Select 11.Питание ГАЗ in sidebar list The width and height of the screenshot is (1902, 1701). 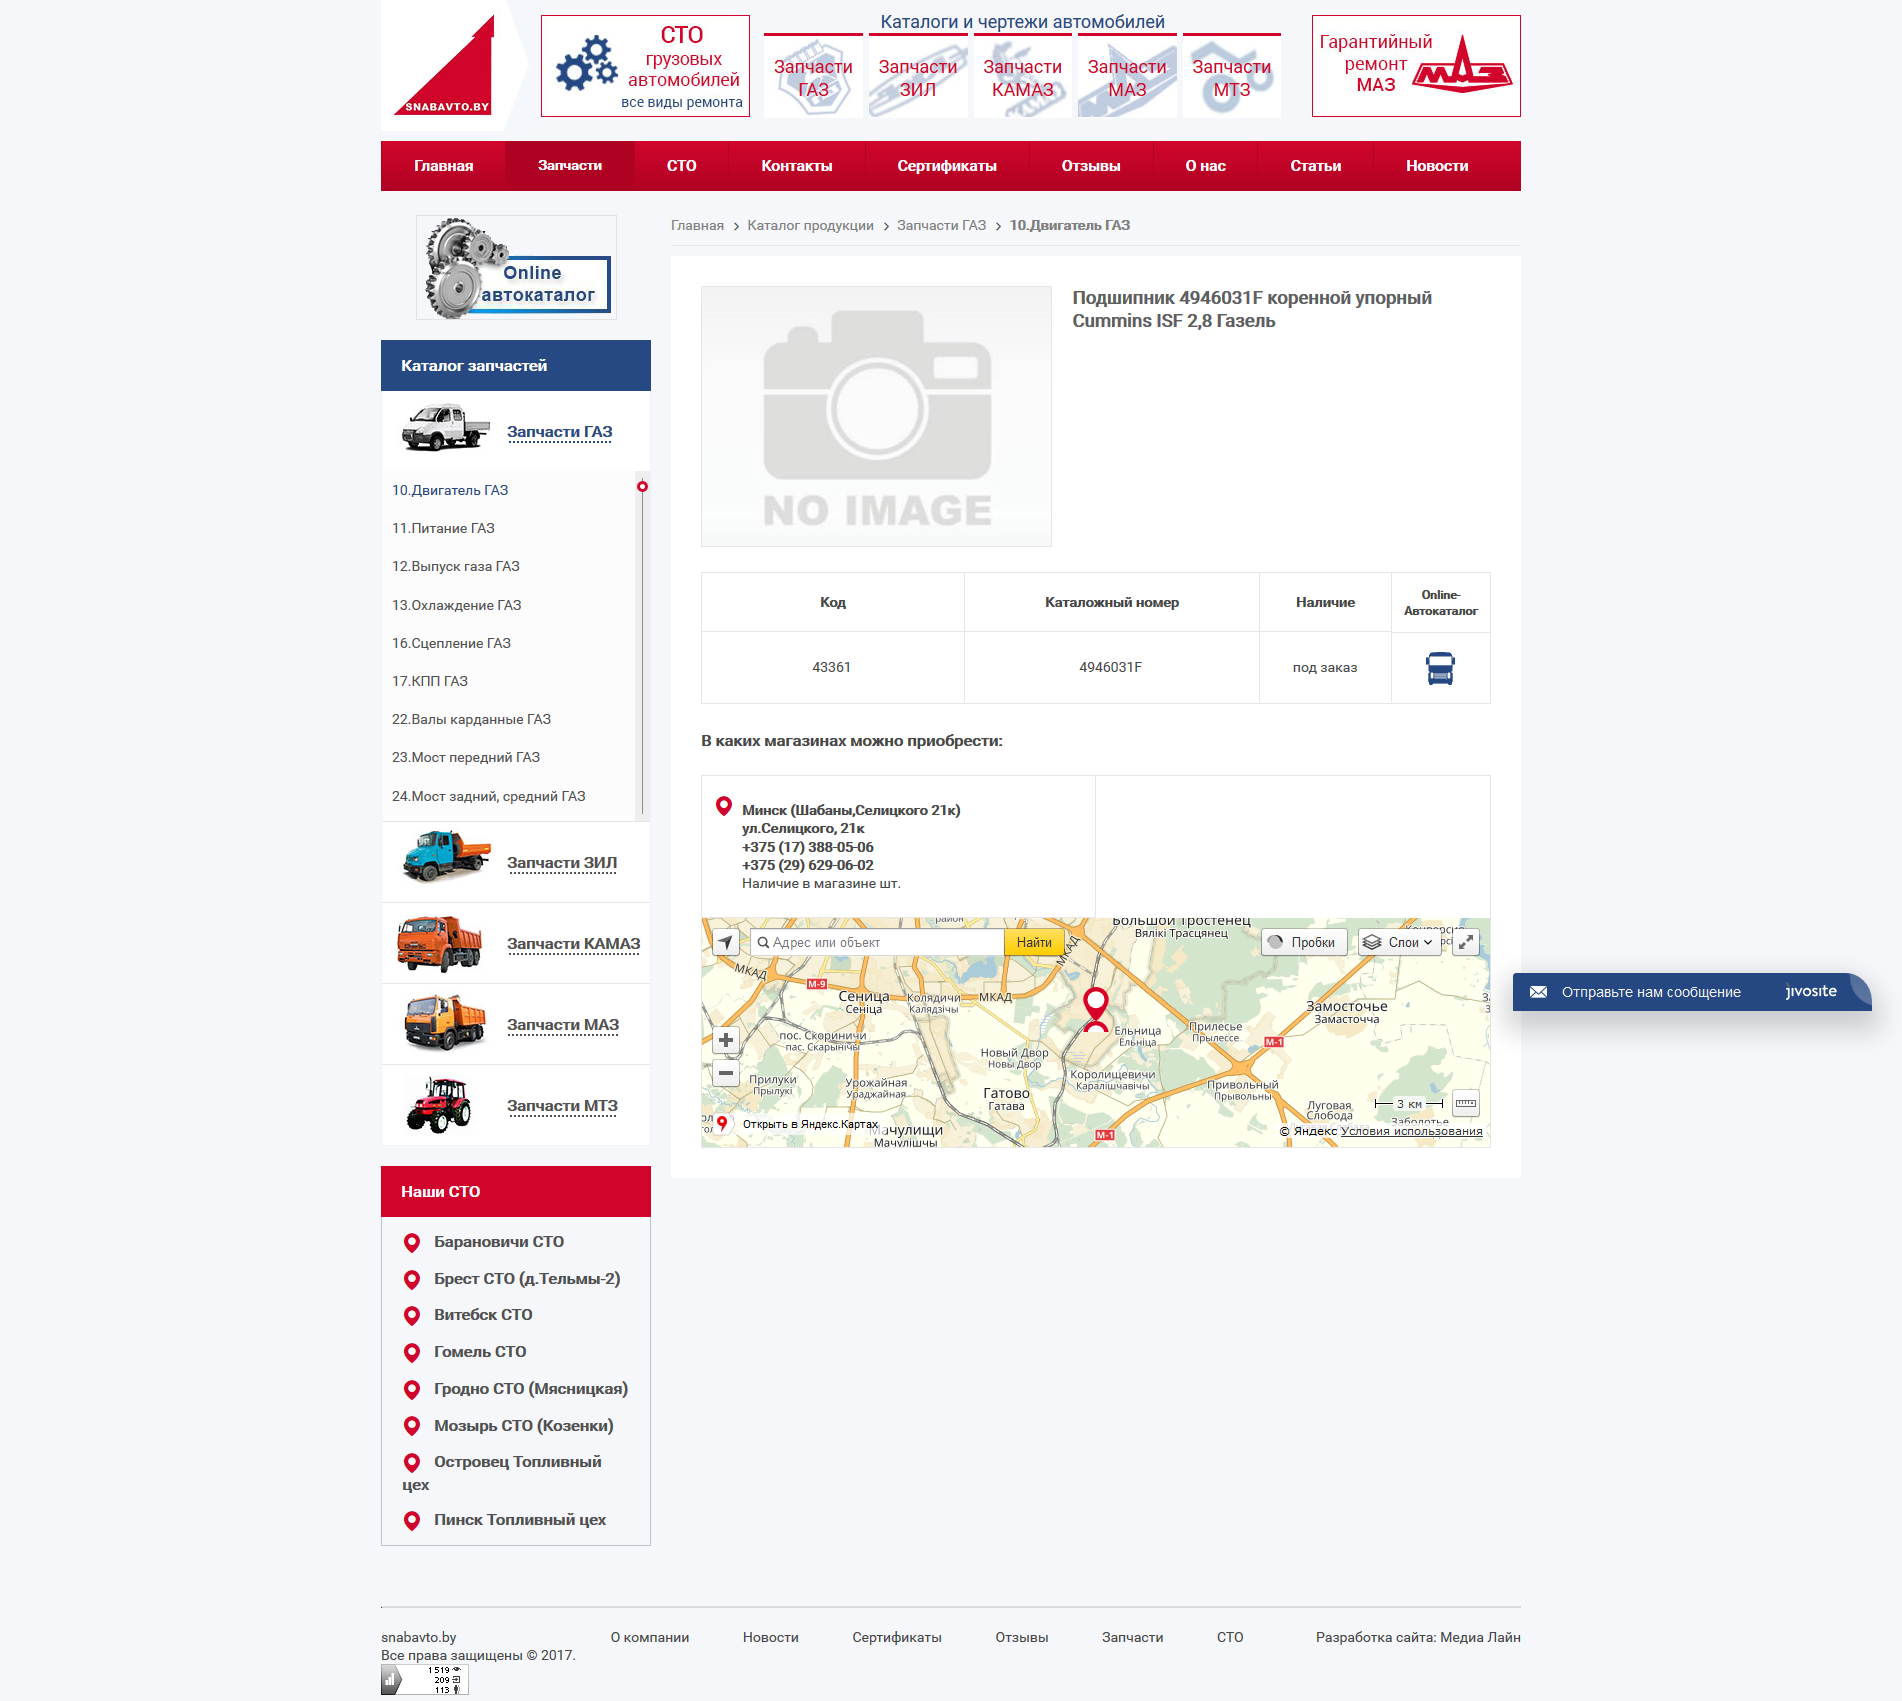443,528
